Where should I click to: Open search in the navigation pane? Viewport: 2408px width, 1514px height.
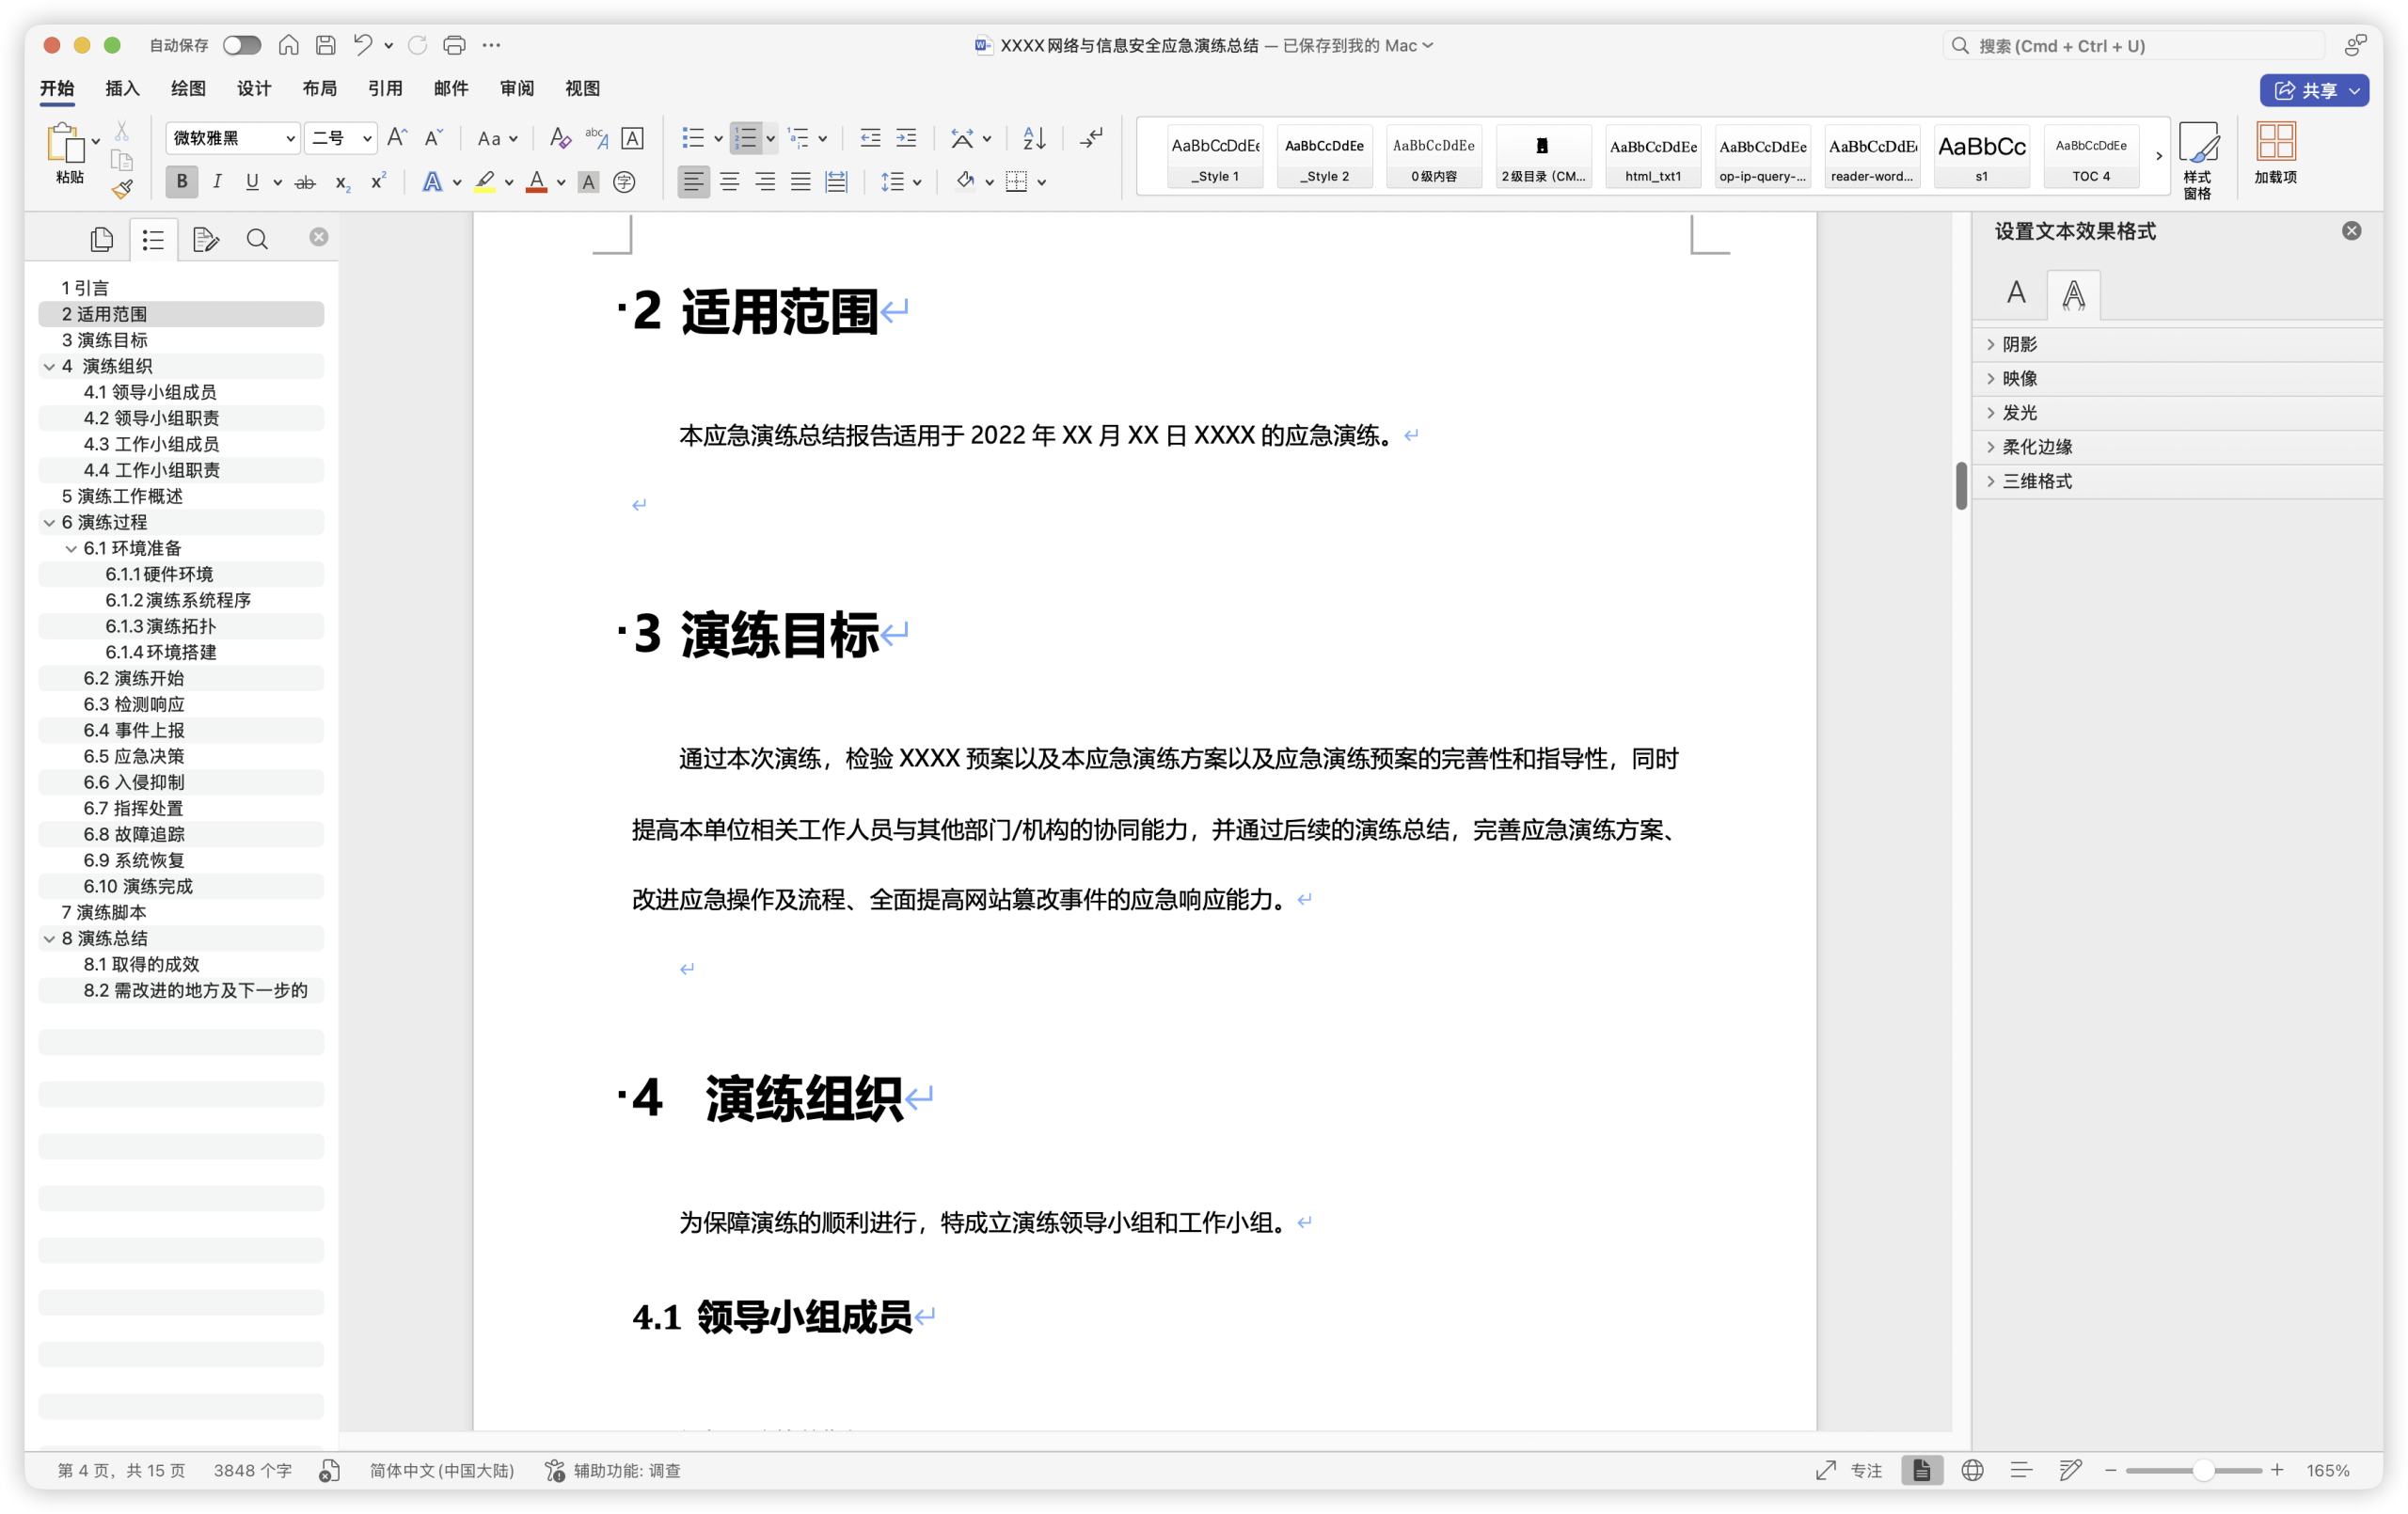pyautogui.click(x=257, y=239)
